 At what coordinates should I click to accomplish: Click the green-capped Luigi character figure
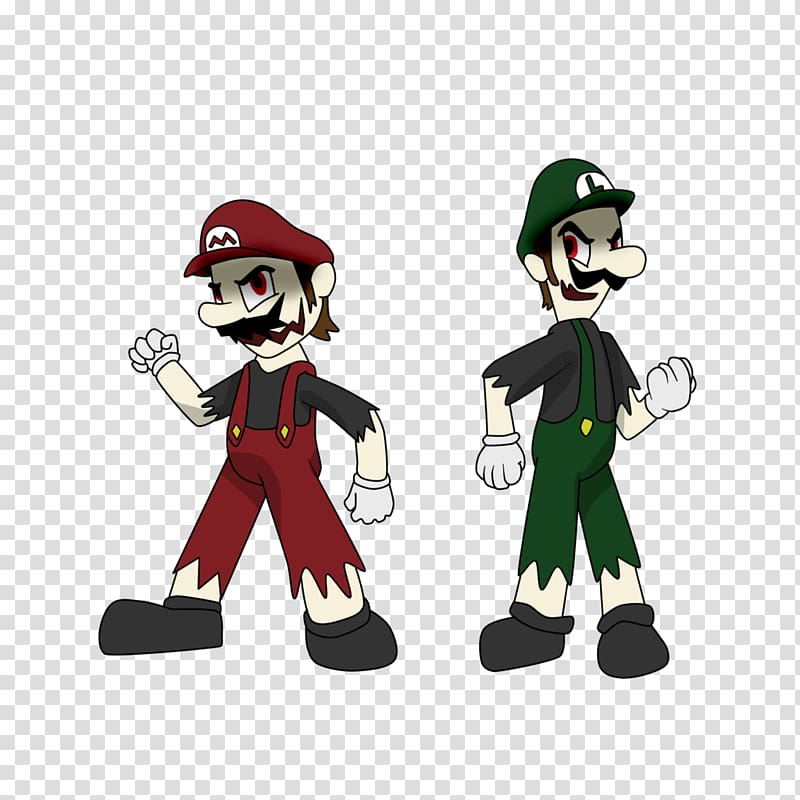coord(587,418)
